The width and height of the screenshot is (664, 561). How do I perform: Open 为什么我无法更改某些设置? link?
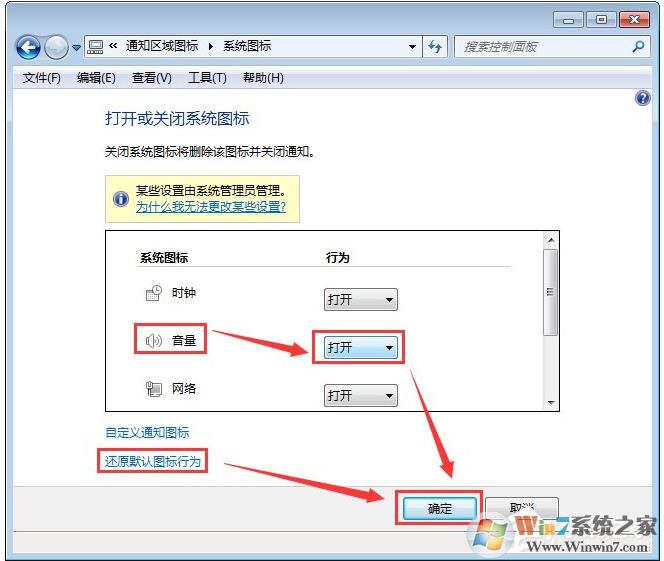click(211, 207)
